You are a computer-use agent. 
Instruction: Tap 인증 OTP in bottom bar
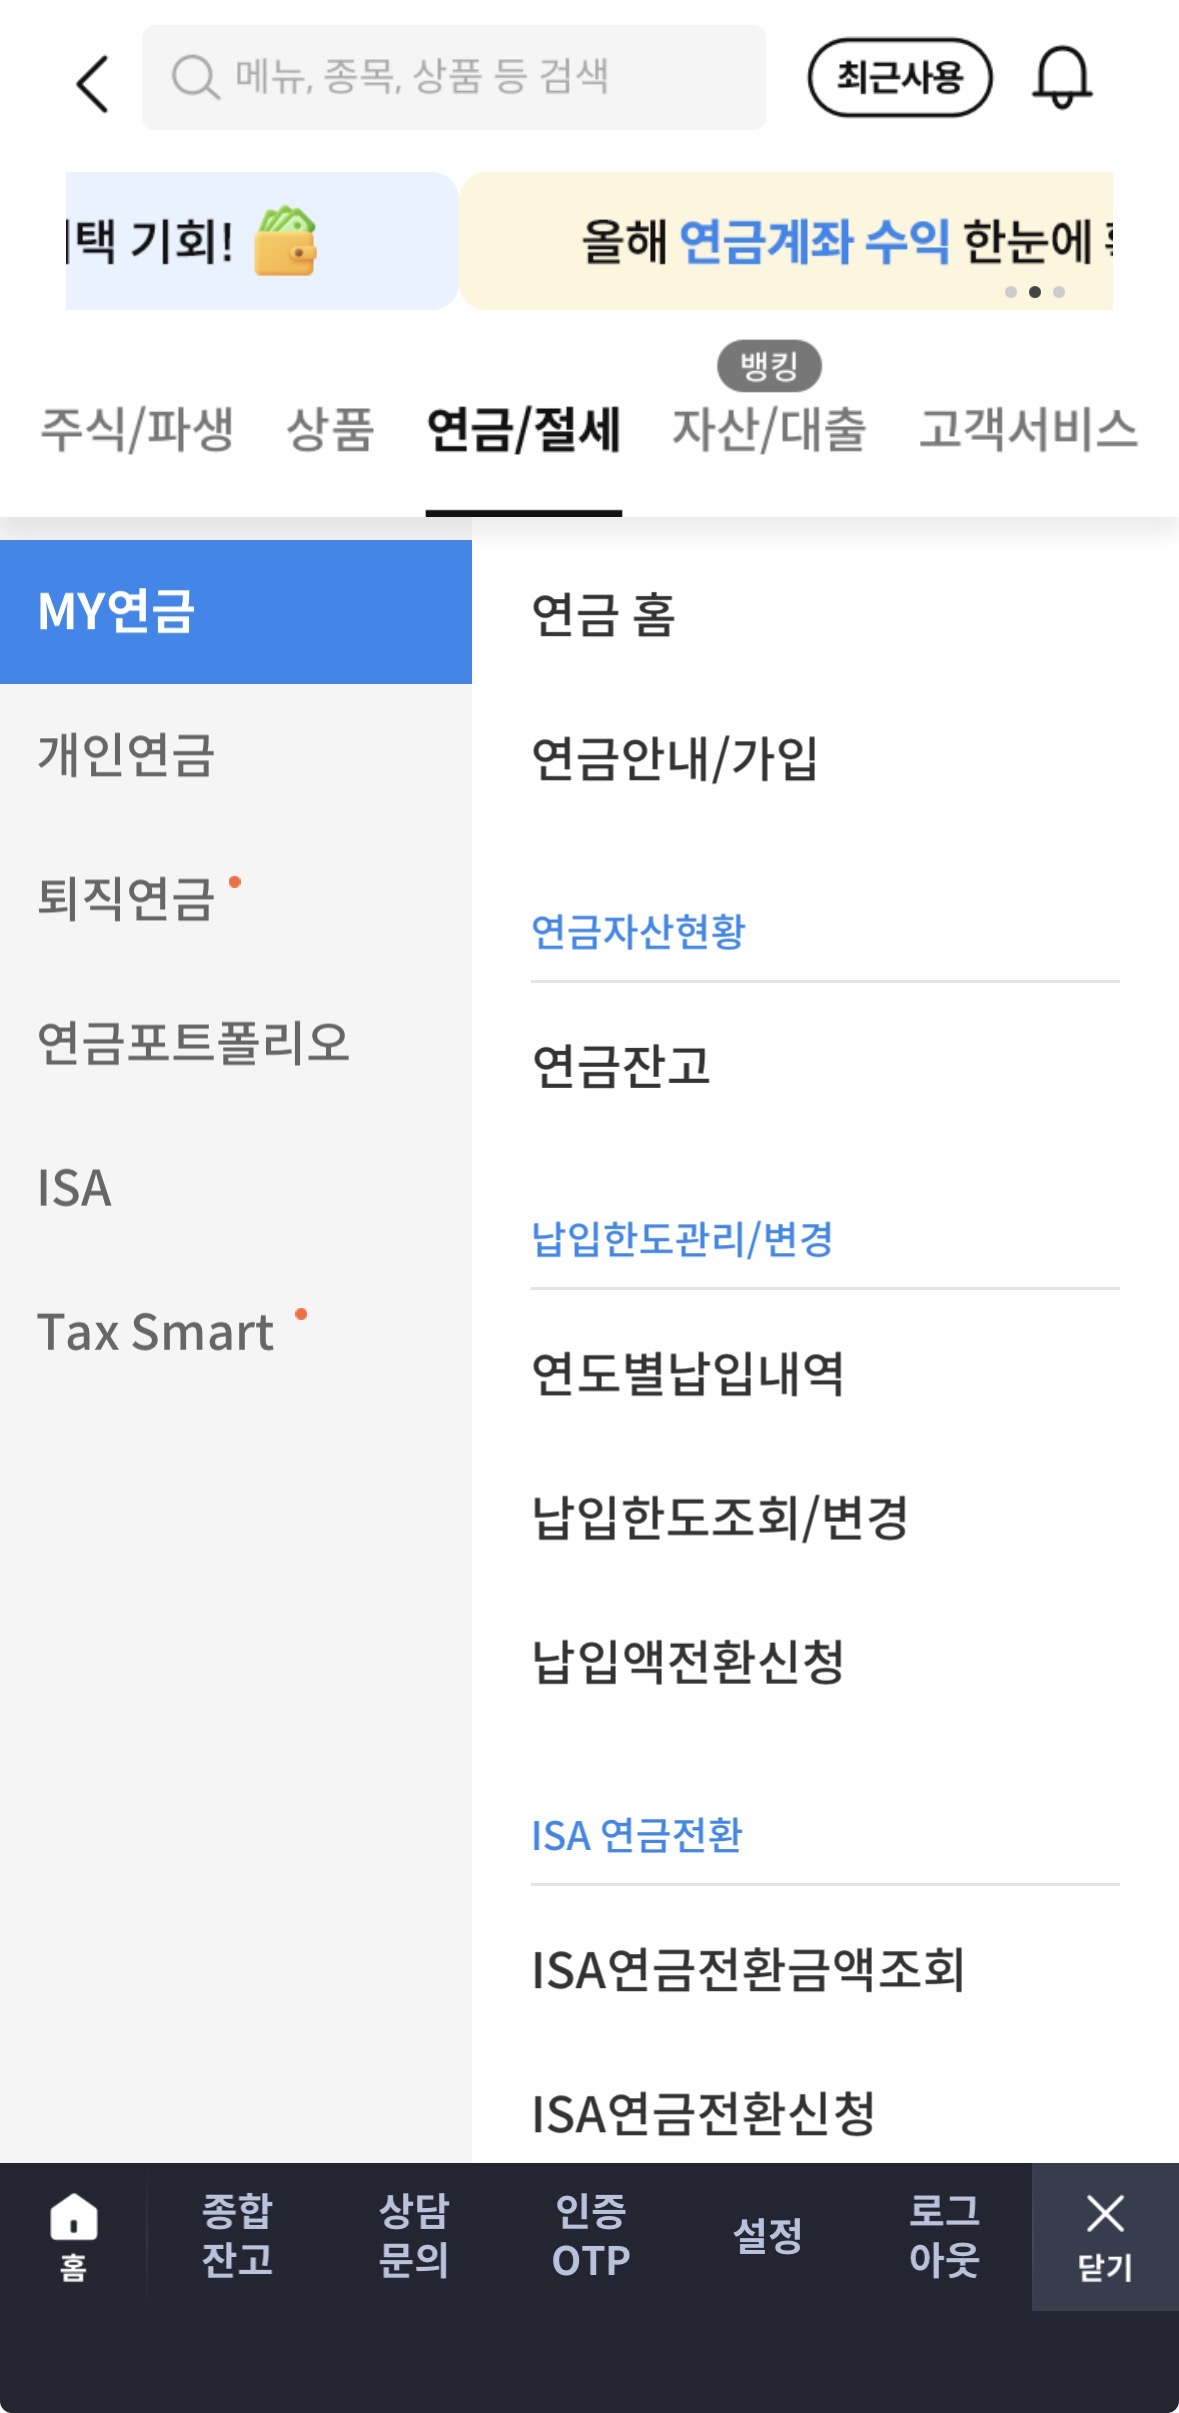[591, 2236]
